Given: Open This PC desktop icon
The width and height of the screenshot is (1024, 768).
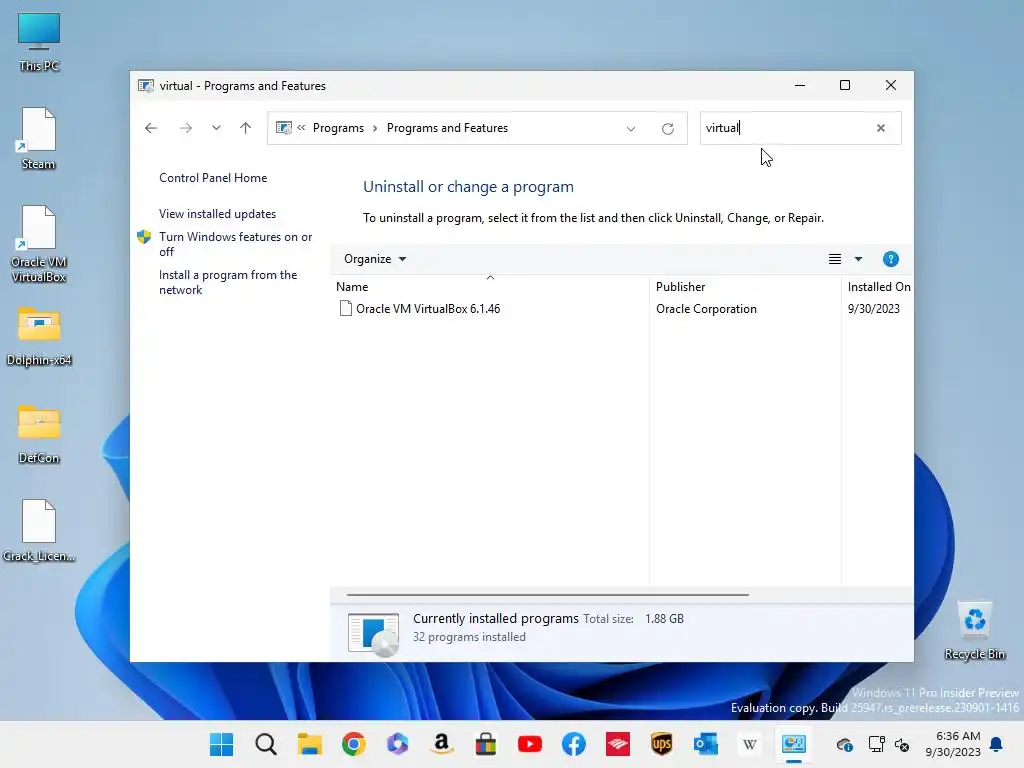Looking at the screenshot, I should point(39,42).
